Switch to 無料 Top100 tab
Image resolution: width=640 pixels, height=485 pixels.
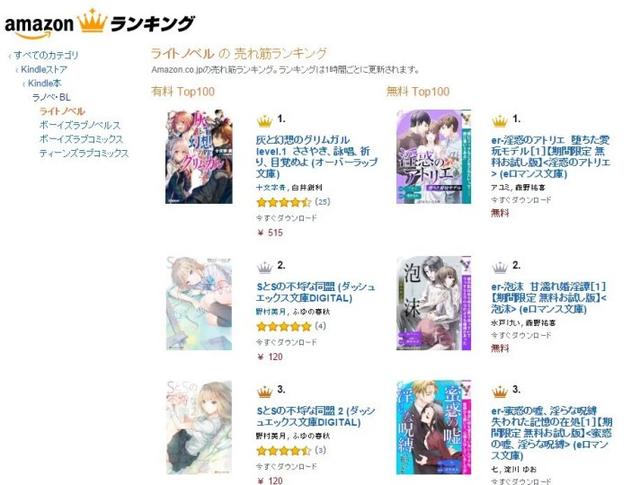tap(418, 91)
